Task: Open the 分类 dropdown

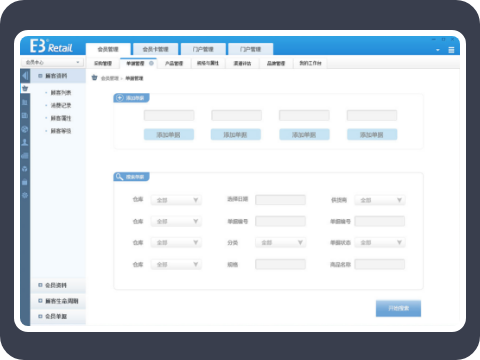Action: pyautogui.click(x=280, y=242)
